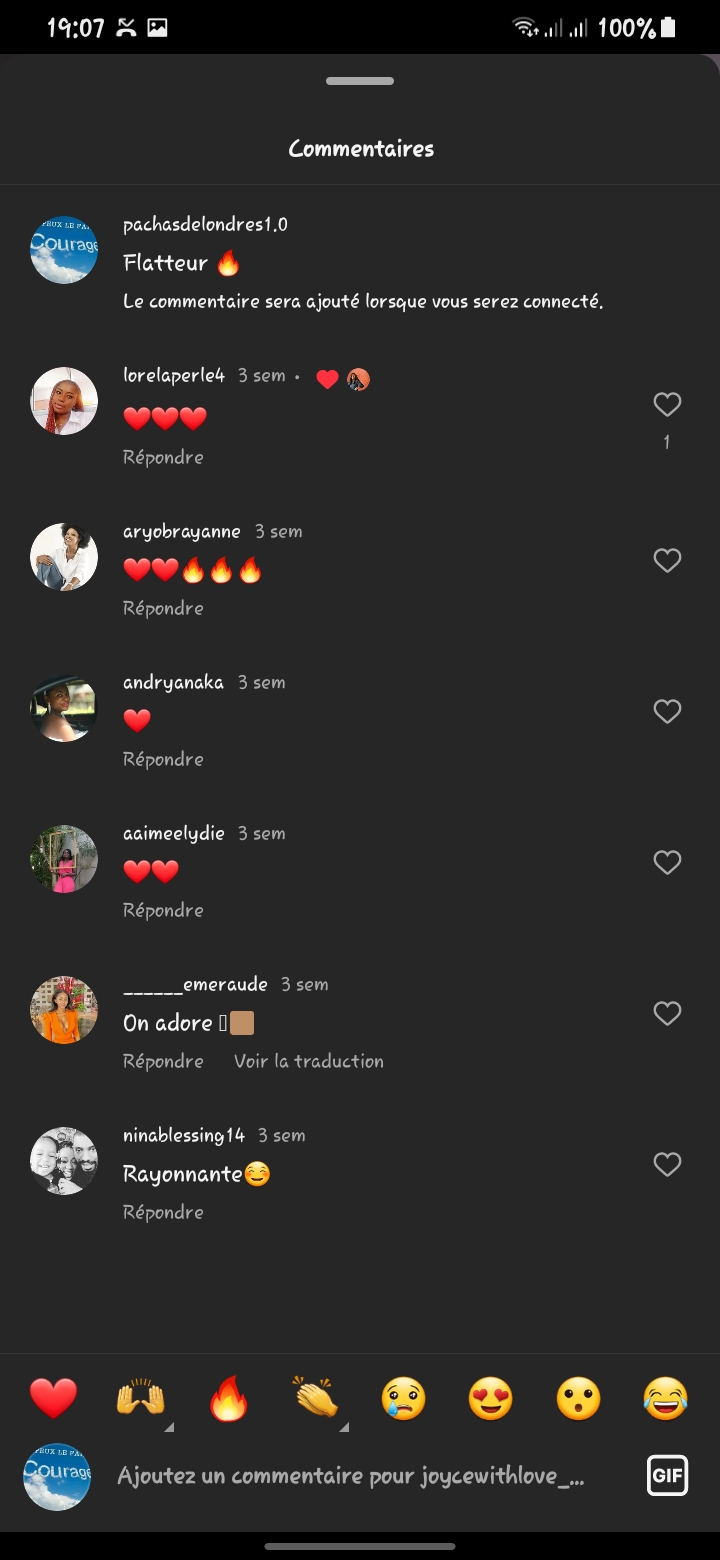720x1560 pixels.
Task: Like andryanaka's comment heart icon
Action: [667, 711]
